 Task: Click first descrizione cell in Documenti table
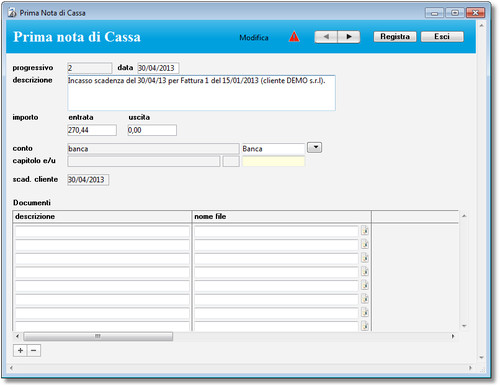102,231
